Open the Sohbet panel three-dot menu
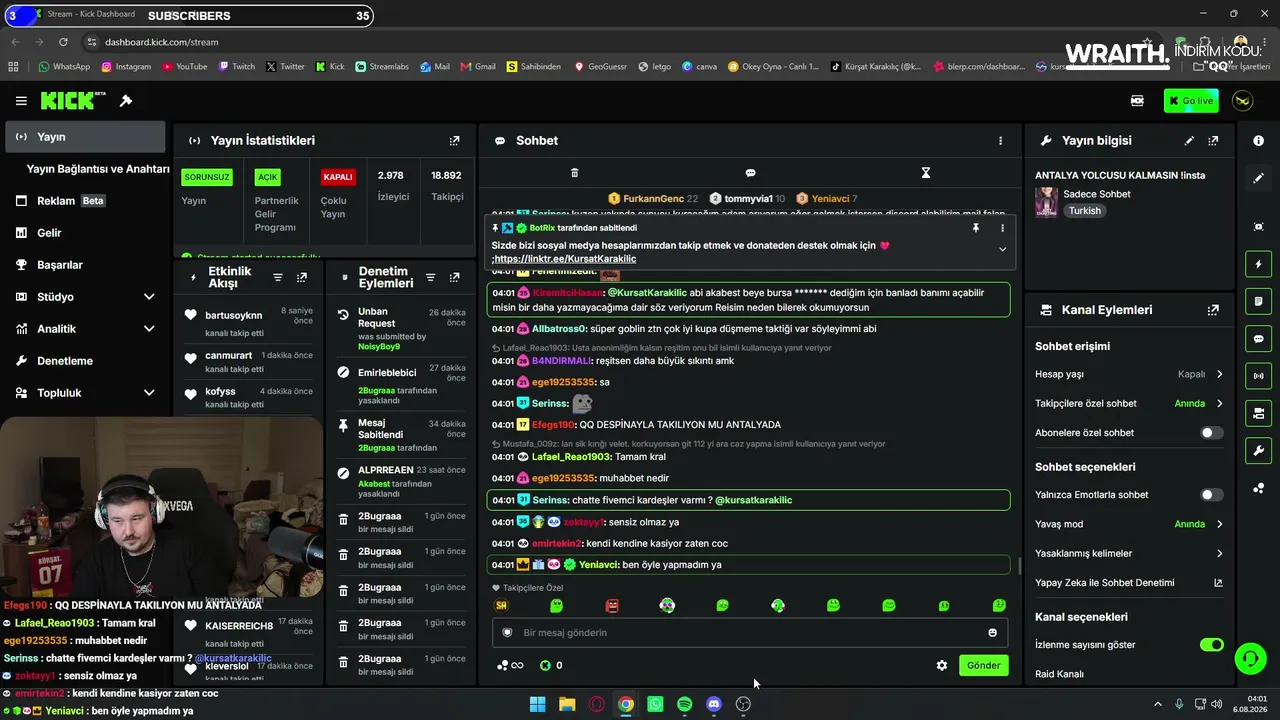This screenshot has height=720, width=1280. click(1000, 141)
